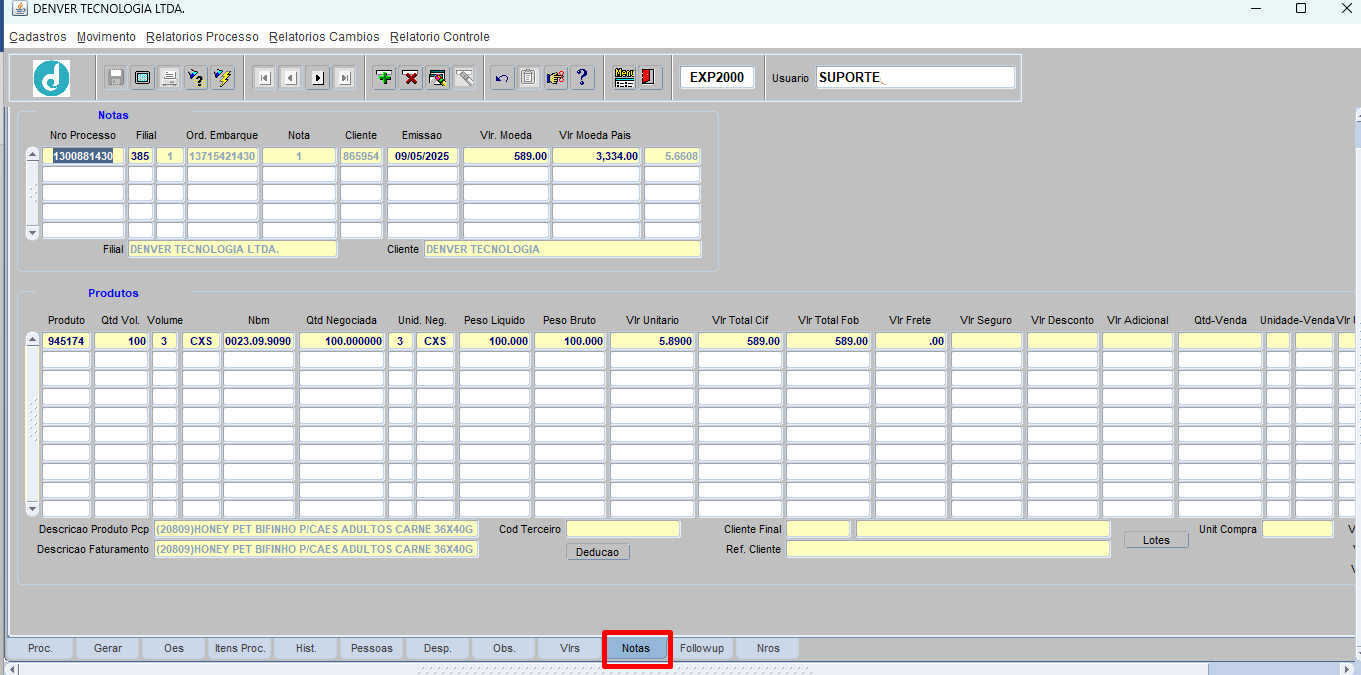Click the Print toolbar icon
Screen dimensions: 1361x675
point(170,78)
